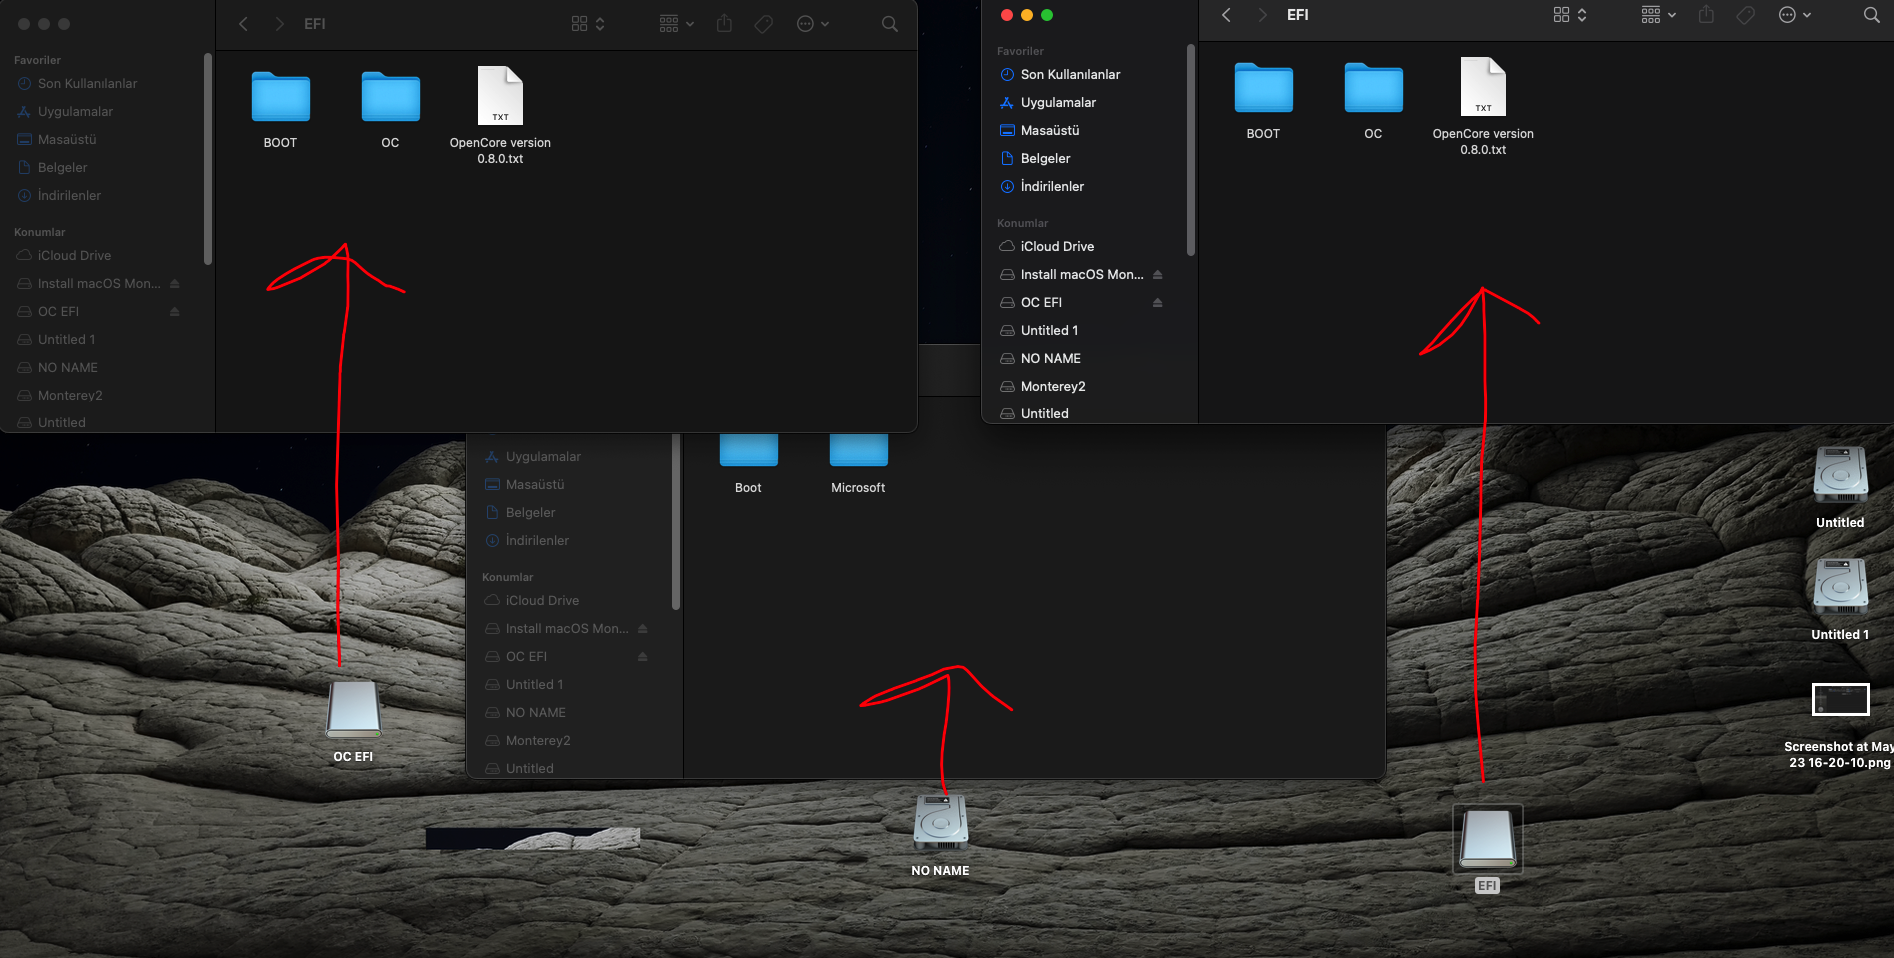Select the Boot folder in the background window
The height and width of the screenshot is (958, 1894).
(748, 464)
